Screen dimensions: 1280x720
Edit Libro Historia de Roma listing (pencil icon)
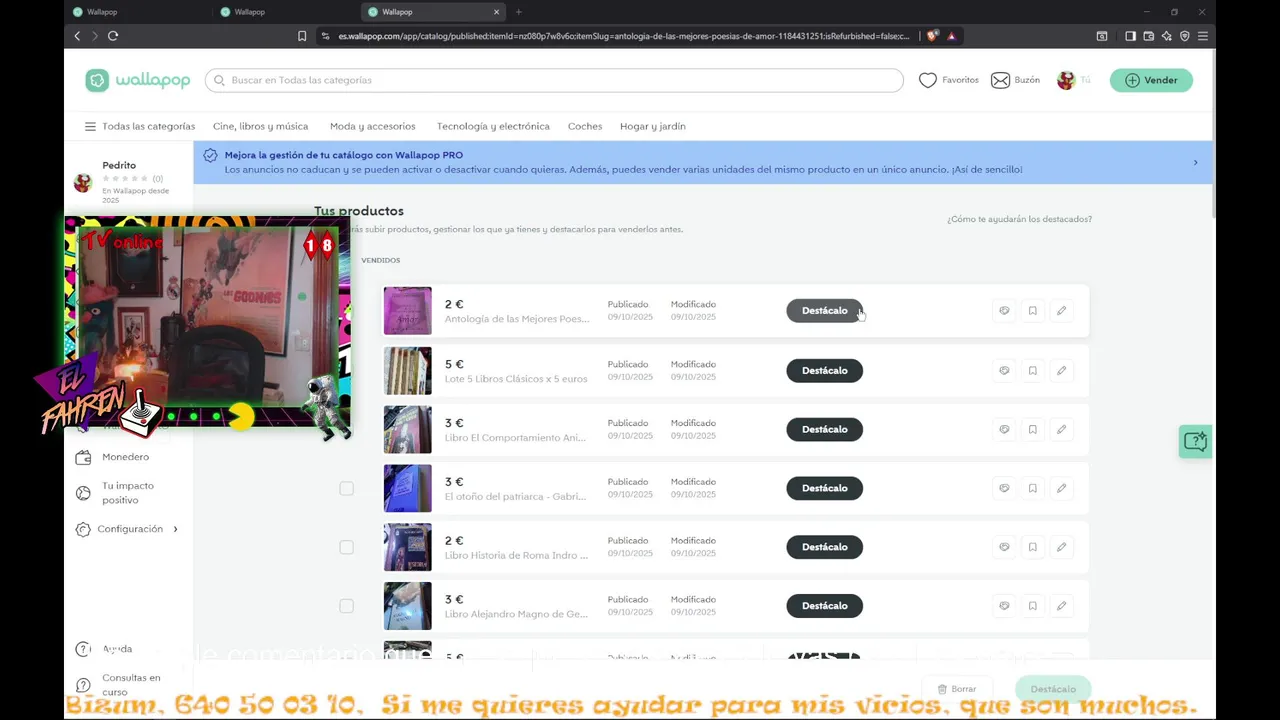1061,547
